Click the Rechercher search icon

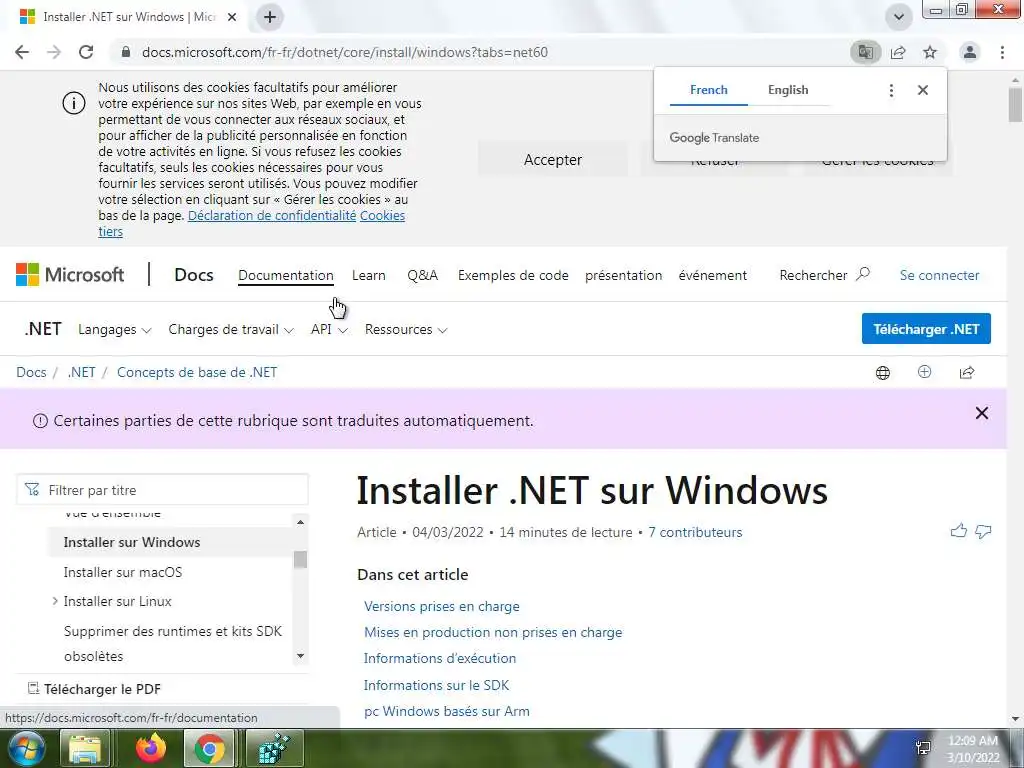[863, 274]
